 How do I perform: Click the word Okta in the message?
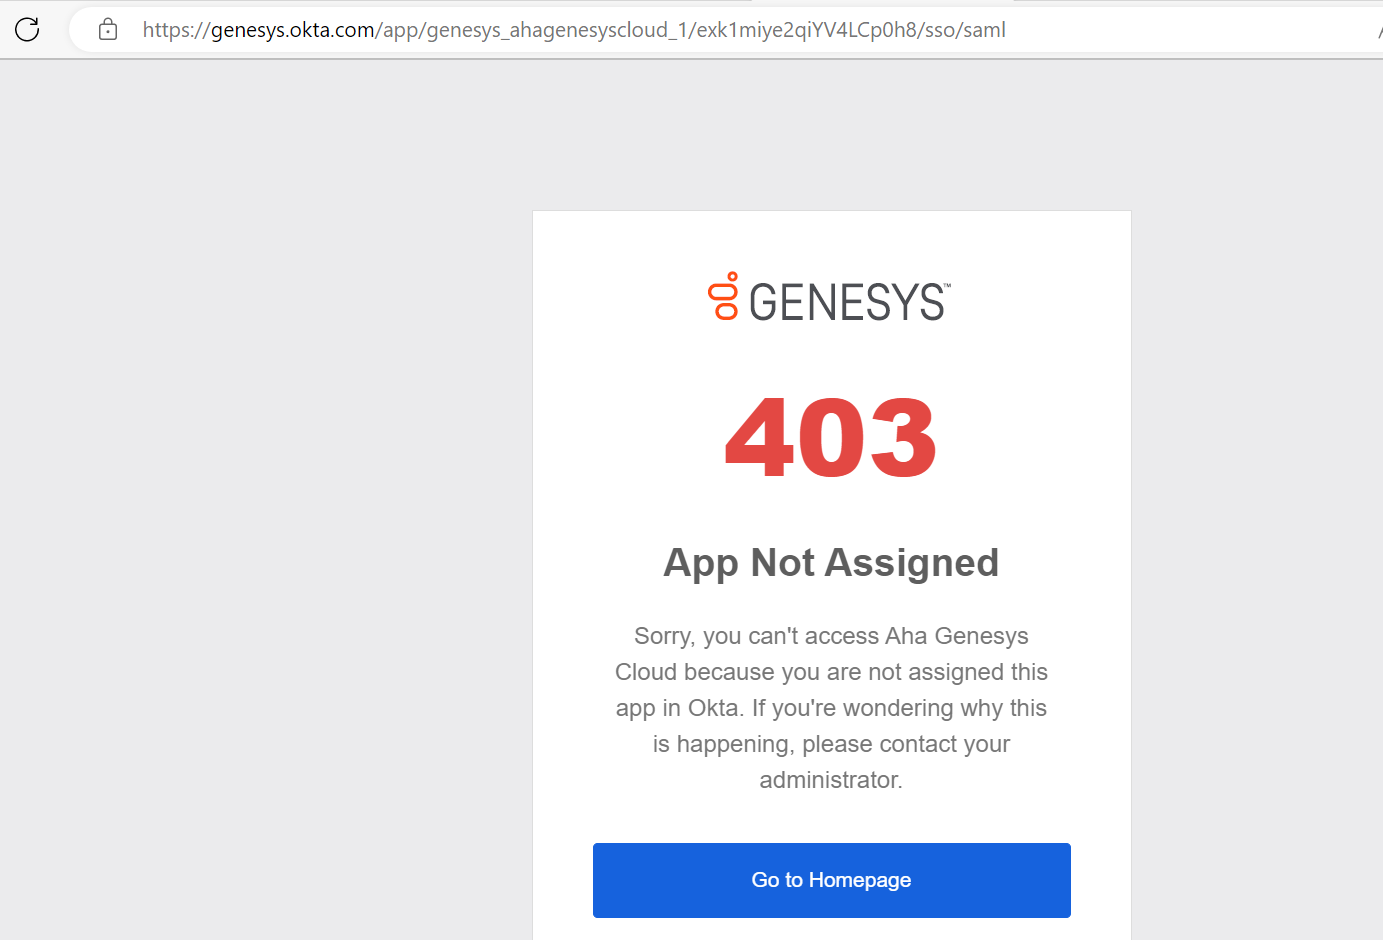click(x=713, y=708)
